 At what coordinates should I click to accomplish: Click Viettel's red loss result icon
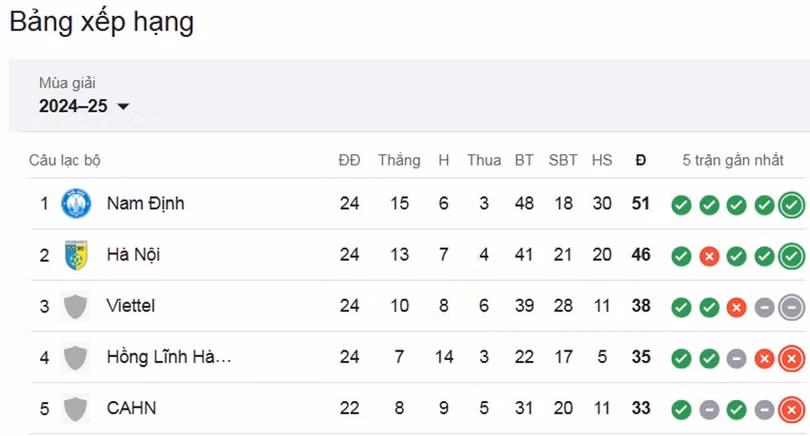point(736,307)
